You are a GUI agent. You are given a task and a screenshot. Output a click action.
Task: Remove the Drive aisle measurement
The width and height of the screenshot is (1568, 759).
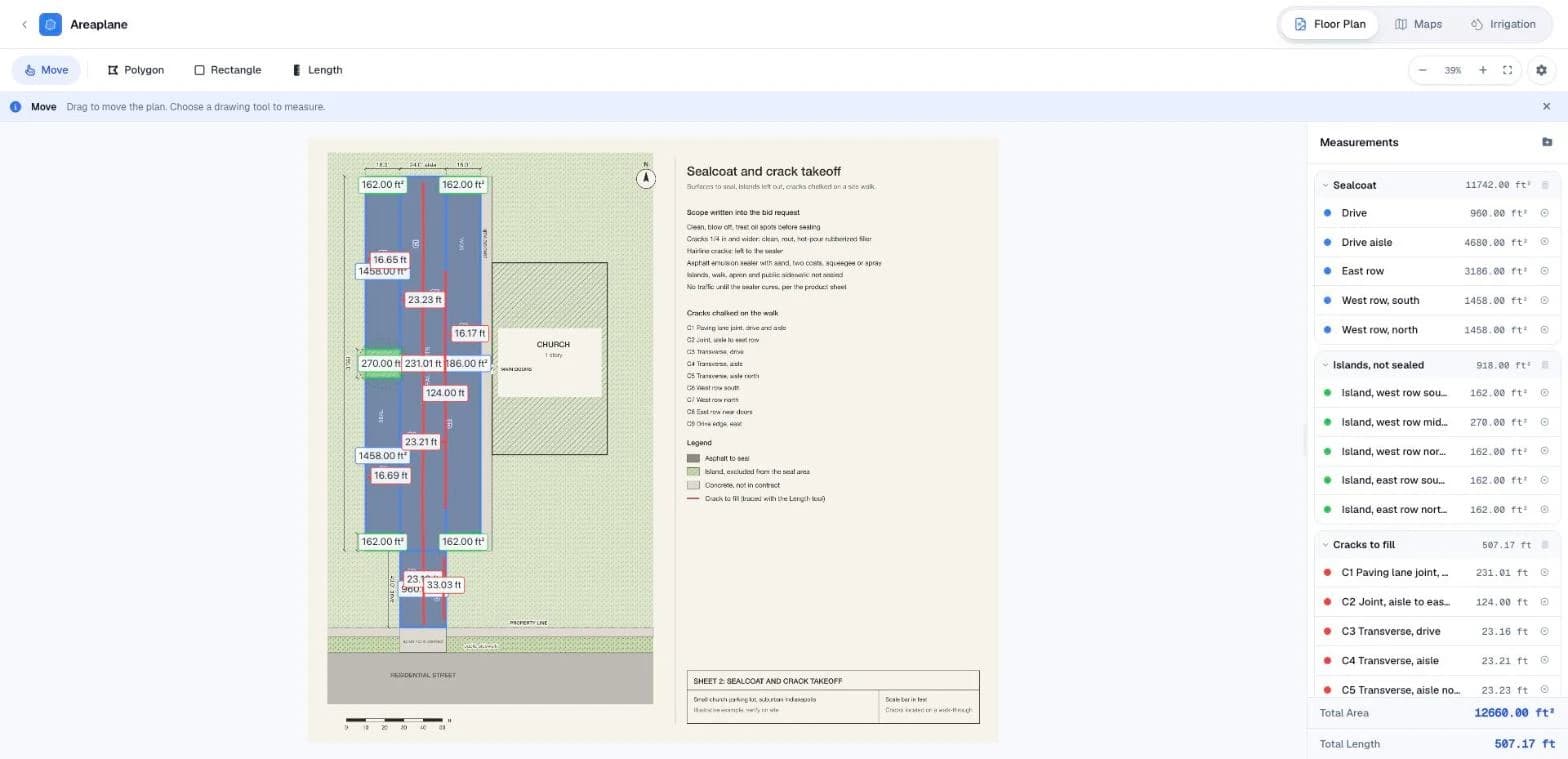click(x=1544, y=242)
